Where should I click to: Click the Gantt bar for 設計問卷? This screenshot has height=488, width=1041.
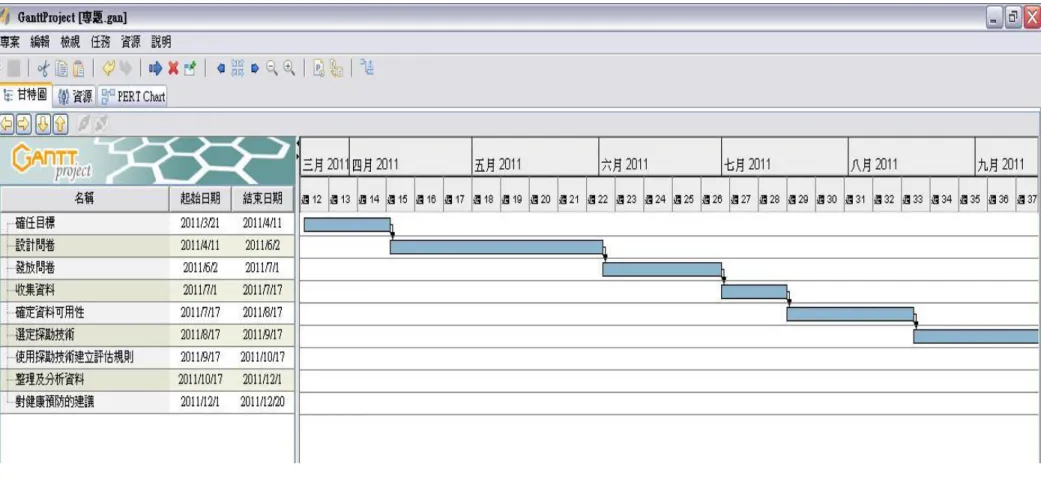point(496,247)
